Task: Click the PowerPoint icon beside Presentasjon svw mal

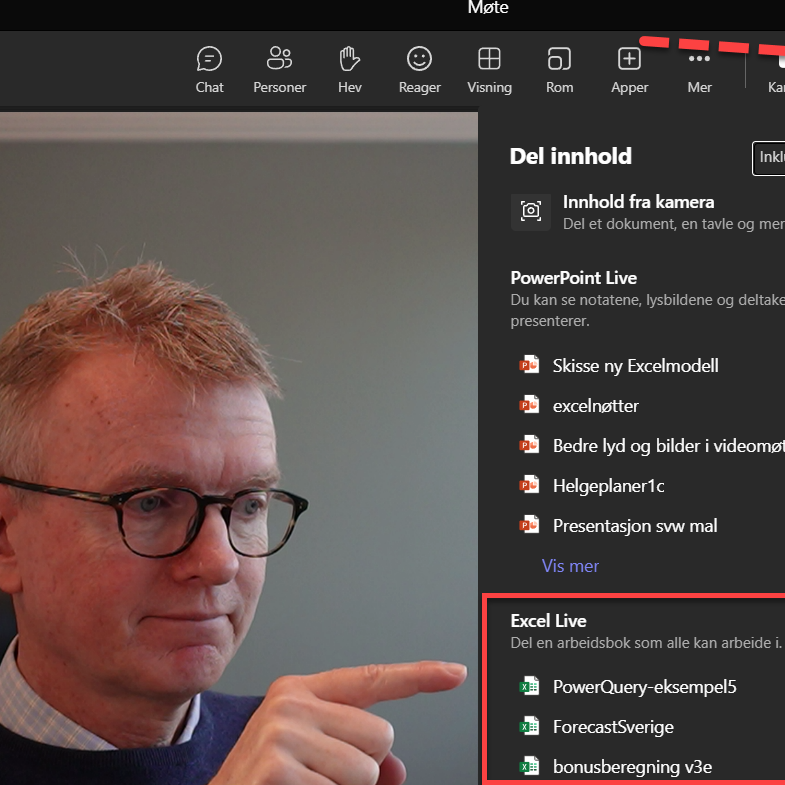Action: click(529, 525)
